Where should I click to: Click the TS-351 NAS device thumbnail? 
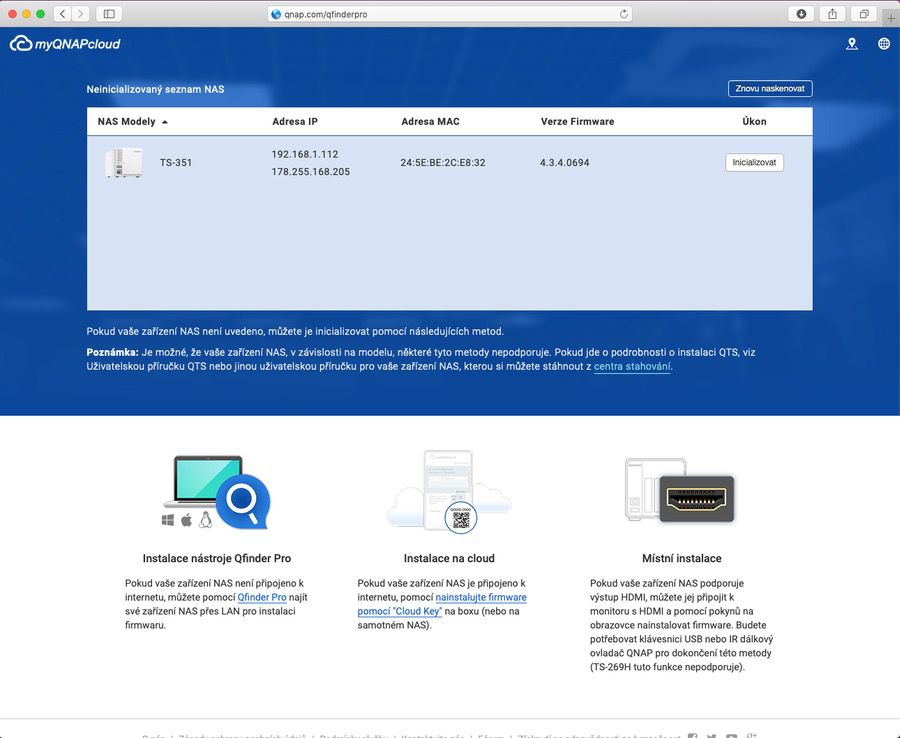pos(123,162)
